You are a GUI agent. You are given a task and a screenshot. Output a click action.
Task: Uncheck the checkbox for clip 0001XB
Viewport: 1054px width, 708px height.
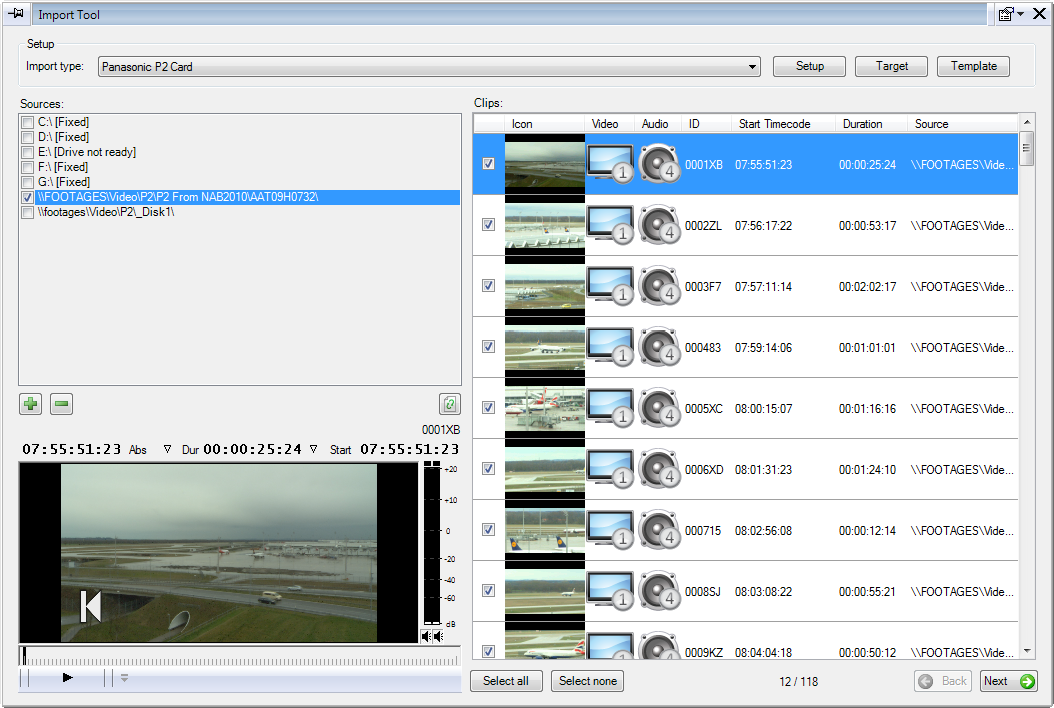tap(489, 164)
